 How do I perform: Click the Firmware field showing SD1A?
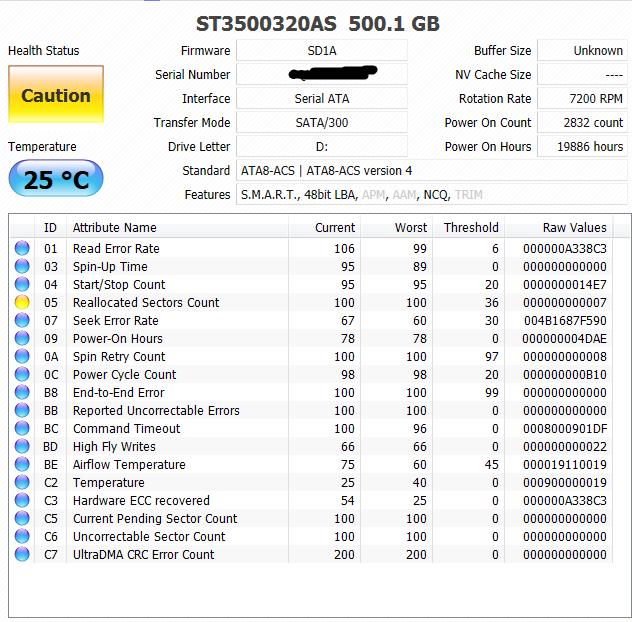click(322, 50)
